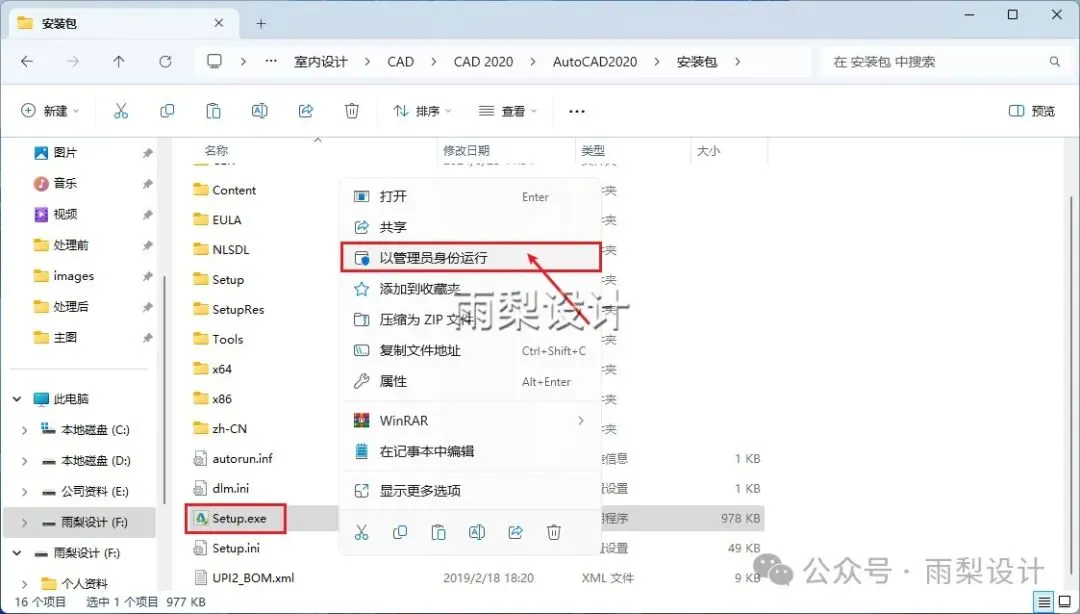Open a new tab with plus button
The image size is (1080, 614).
(x=261, y=23)
